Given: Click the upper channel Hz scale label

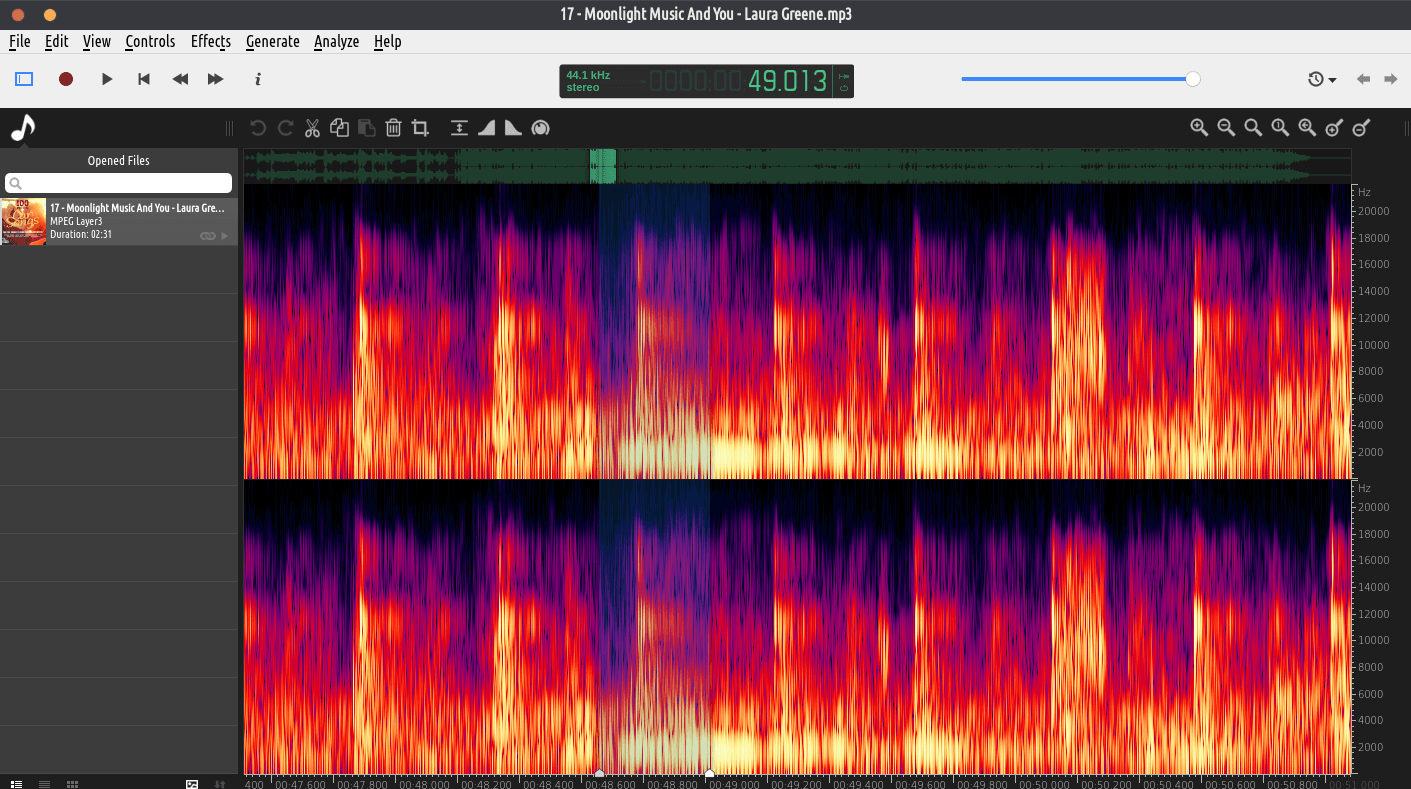Looking at the screenshot, I should coord(1364,191).
